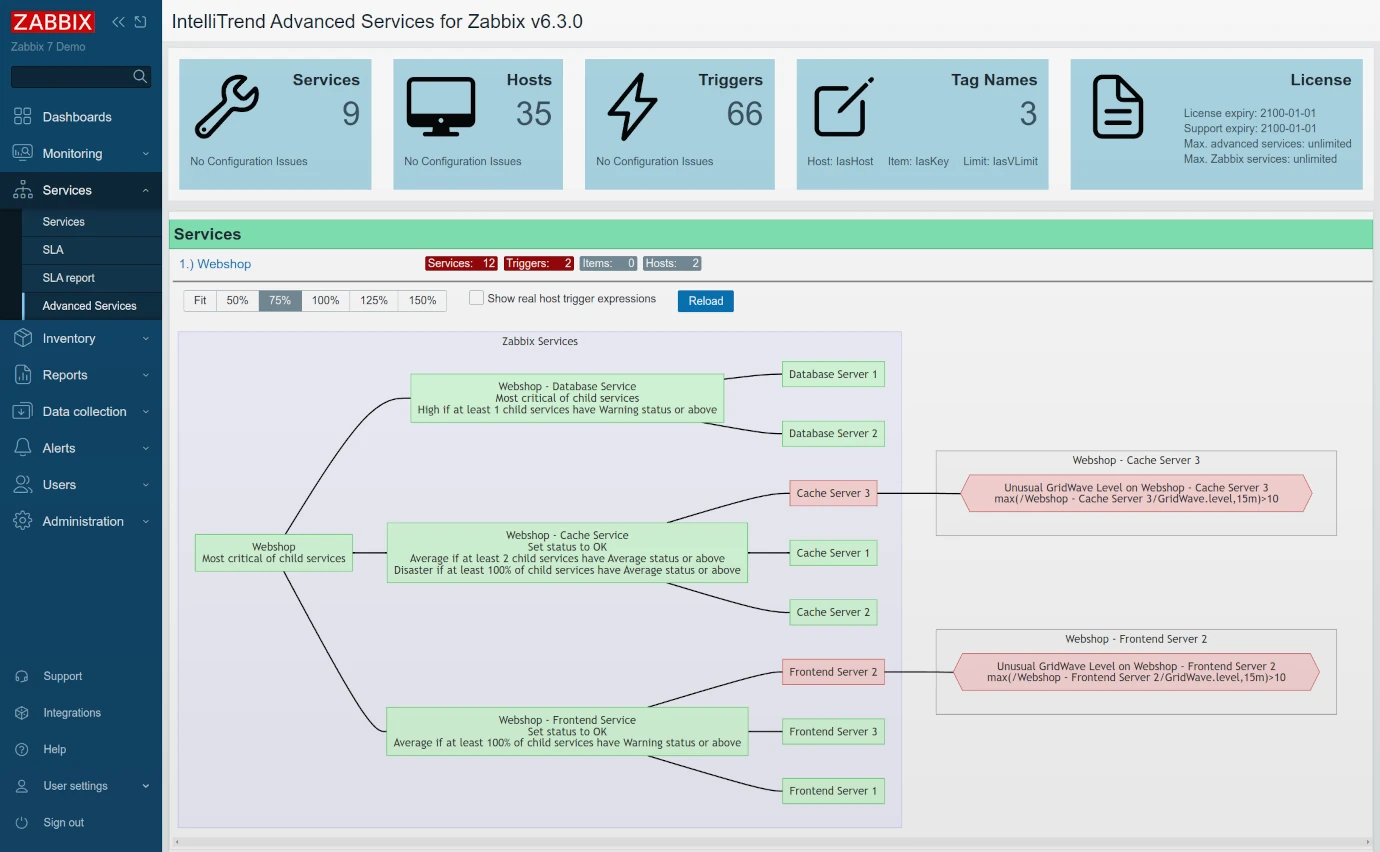Click the Users icon in sidebar
1380x852 pixels.
[x=22, y=484]
